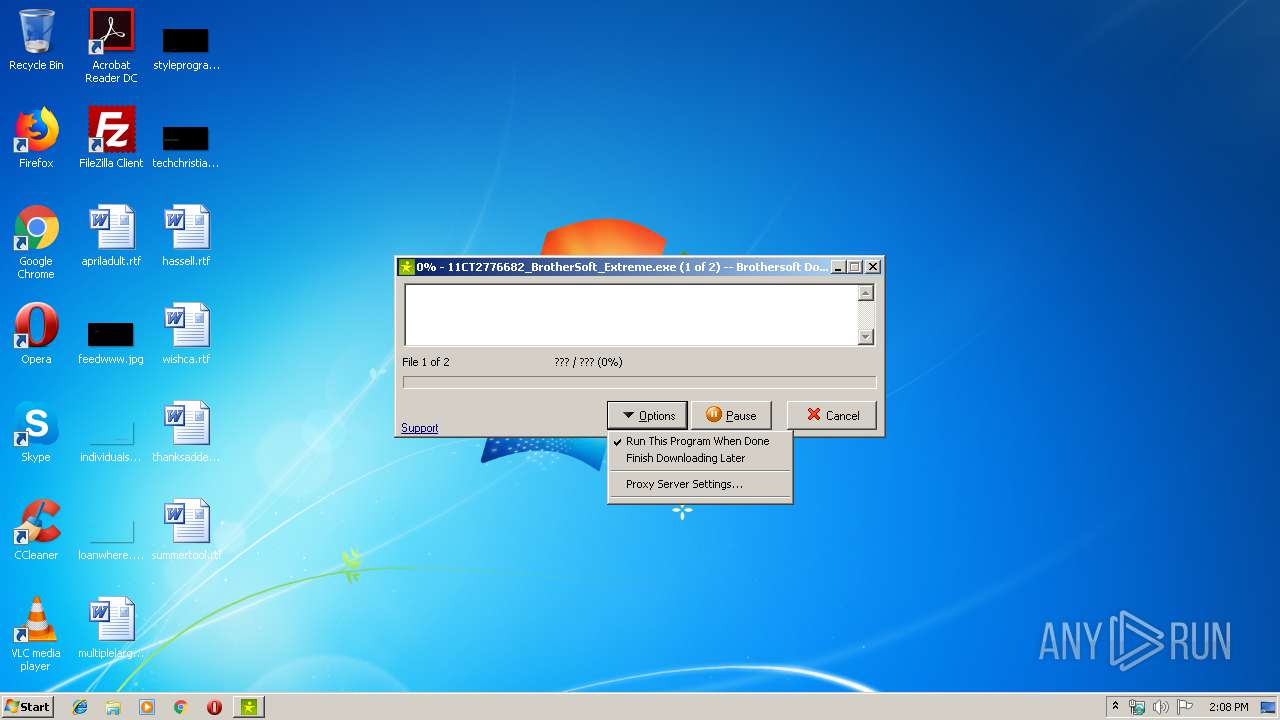This screenshot has width=1280, height=720.
Task: Open VLC media player shortcut
Action: point(36,634)
